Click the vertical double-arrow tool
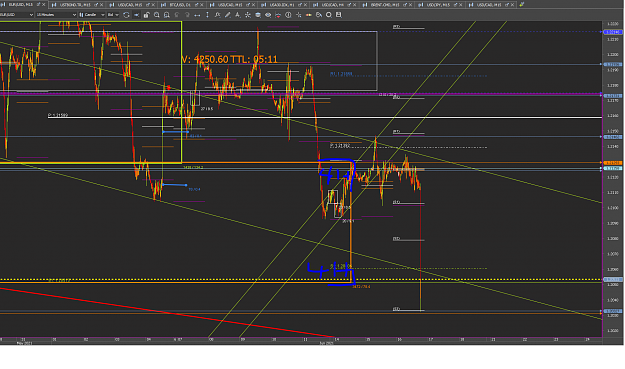The image size is (625, 369). (207, 15)
